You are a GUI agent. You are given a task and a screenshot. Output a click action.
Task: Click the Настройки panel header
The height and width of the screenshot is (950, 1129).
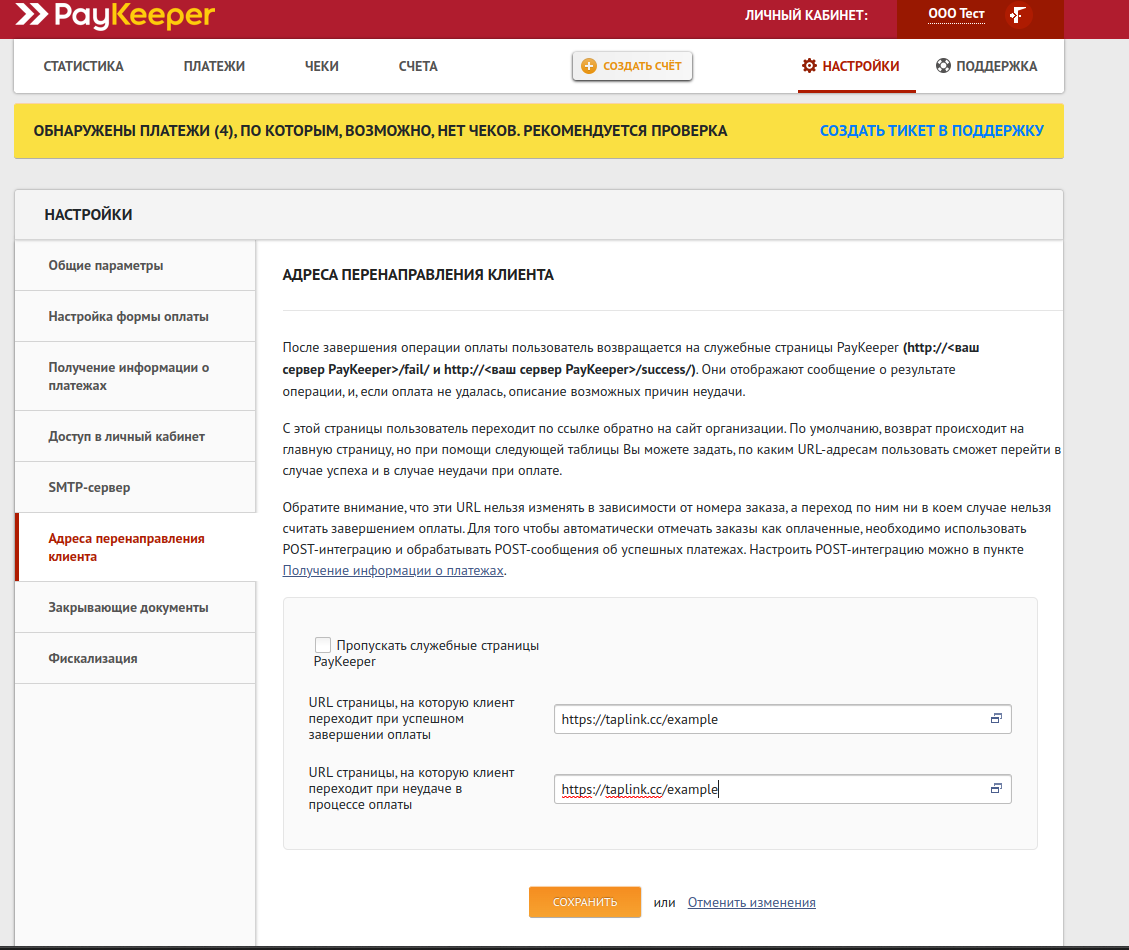(x=539, y=215)
